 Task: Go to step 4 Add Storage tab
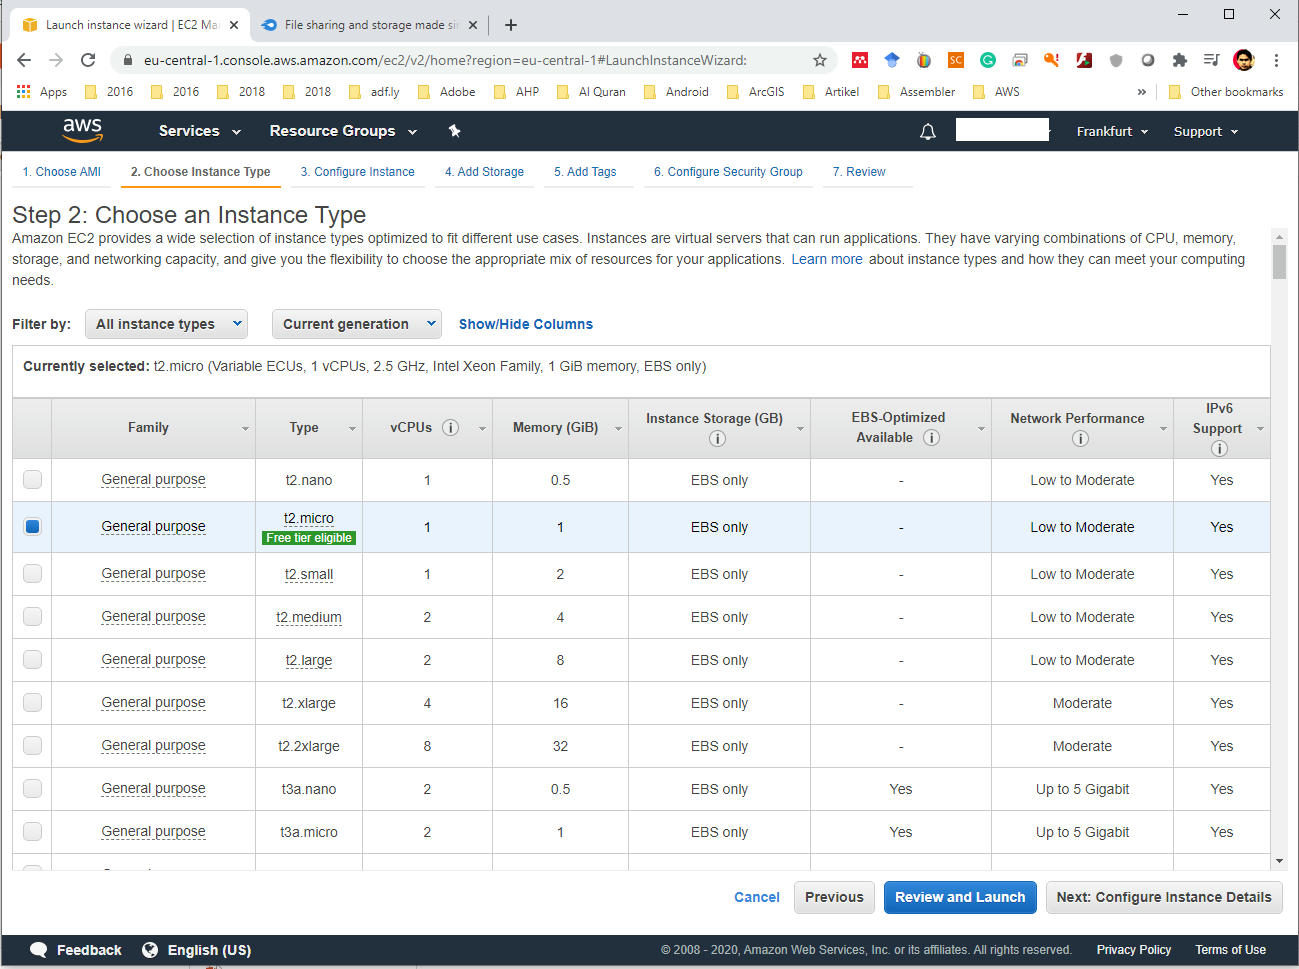pos(484,172)
